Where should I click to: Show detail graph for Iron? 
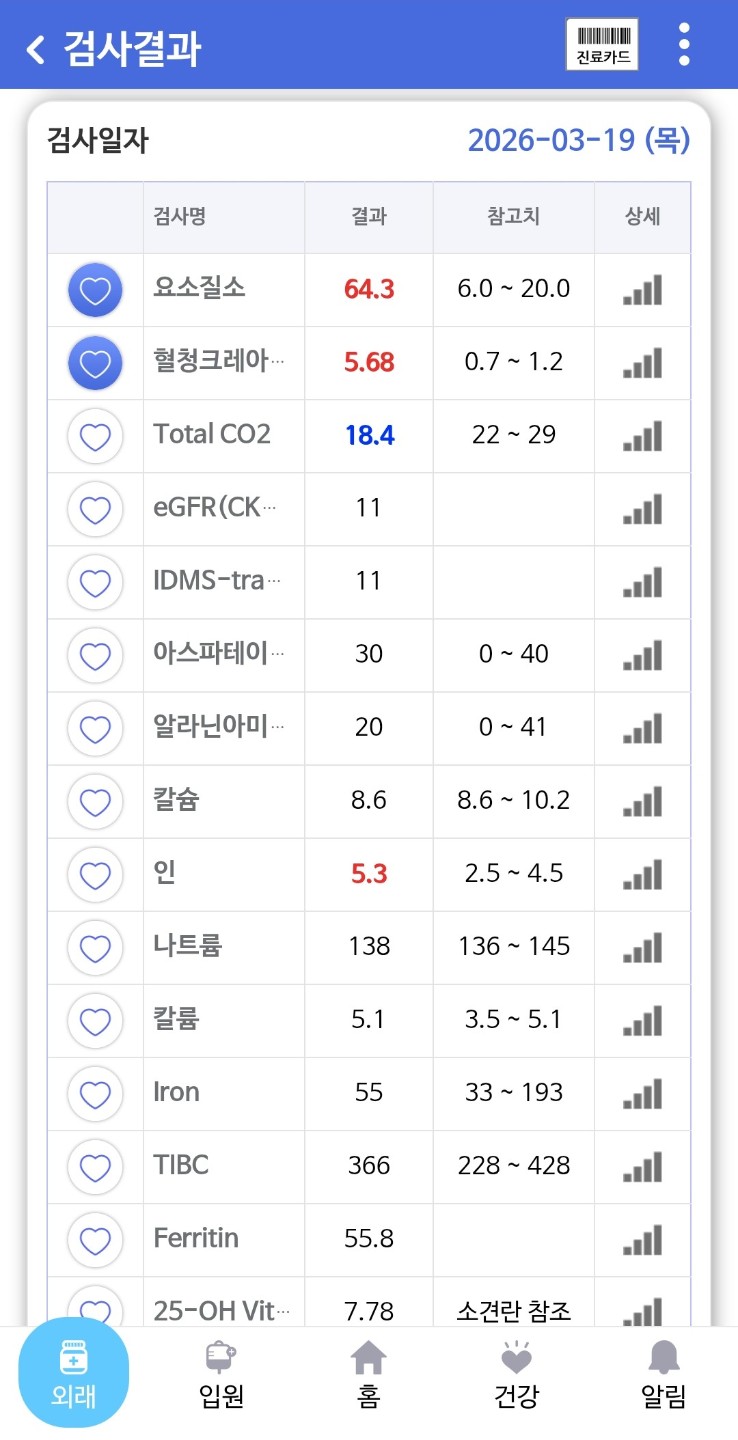pyautogui.click(x=642, y=1094)
